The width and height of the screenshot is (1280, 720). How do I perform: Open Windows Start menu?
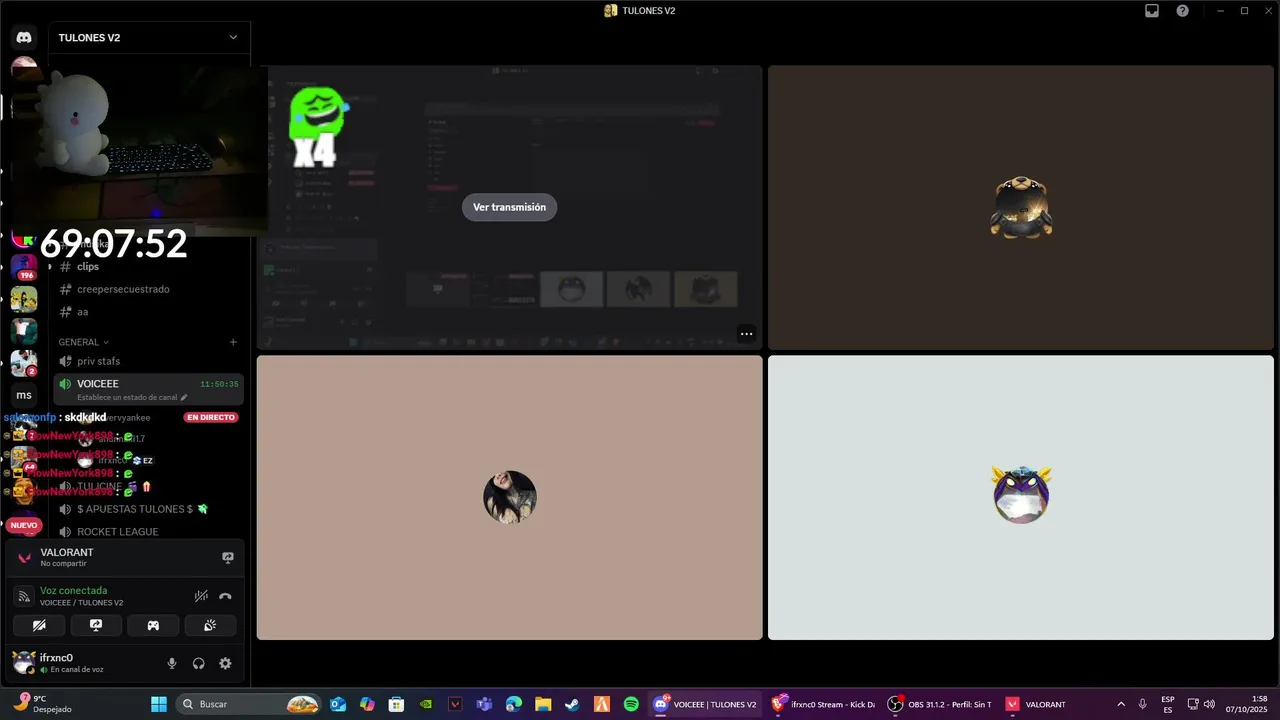click(159, 704)
